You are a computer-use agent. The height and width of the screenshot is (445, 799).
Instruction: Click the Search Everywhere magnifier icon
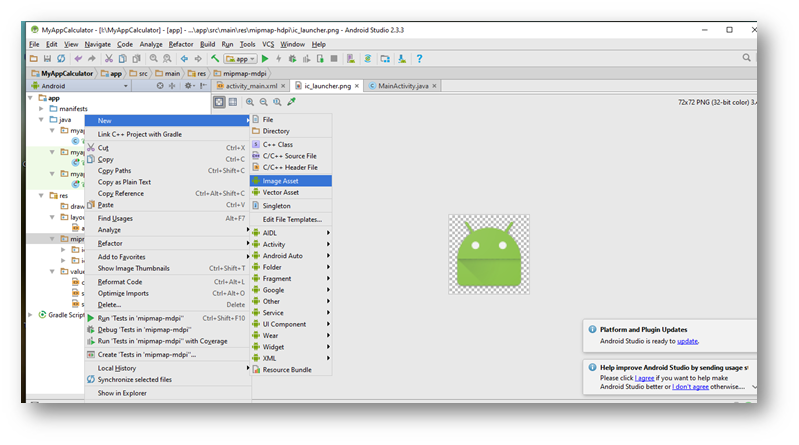(x=746, y=58)
